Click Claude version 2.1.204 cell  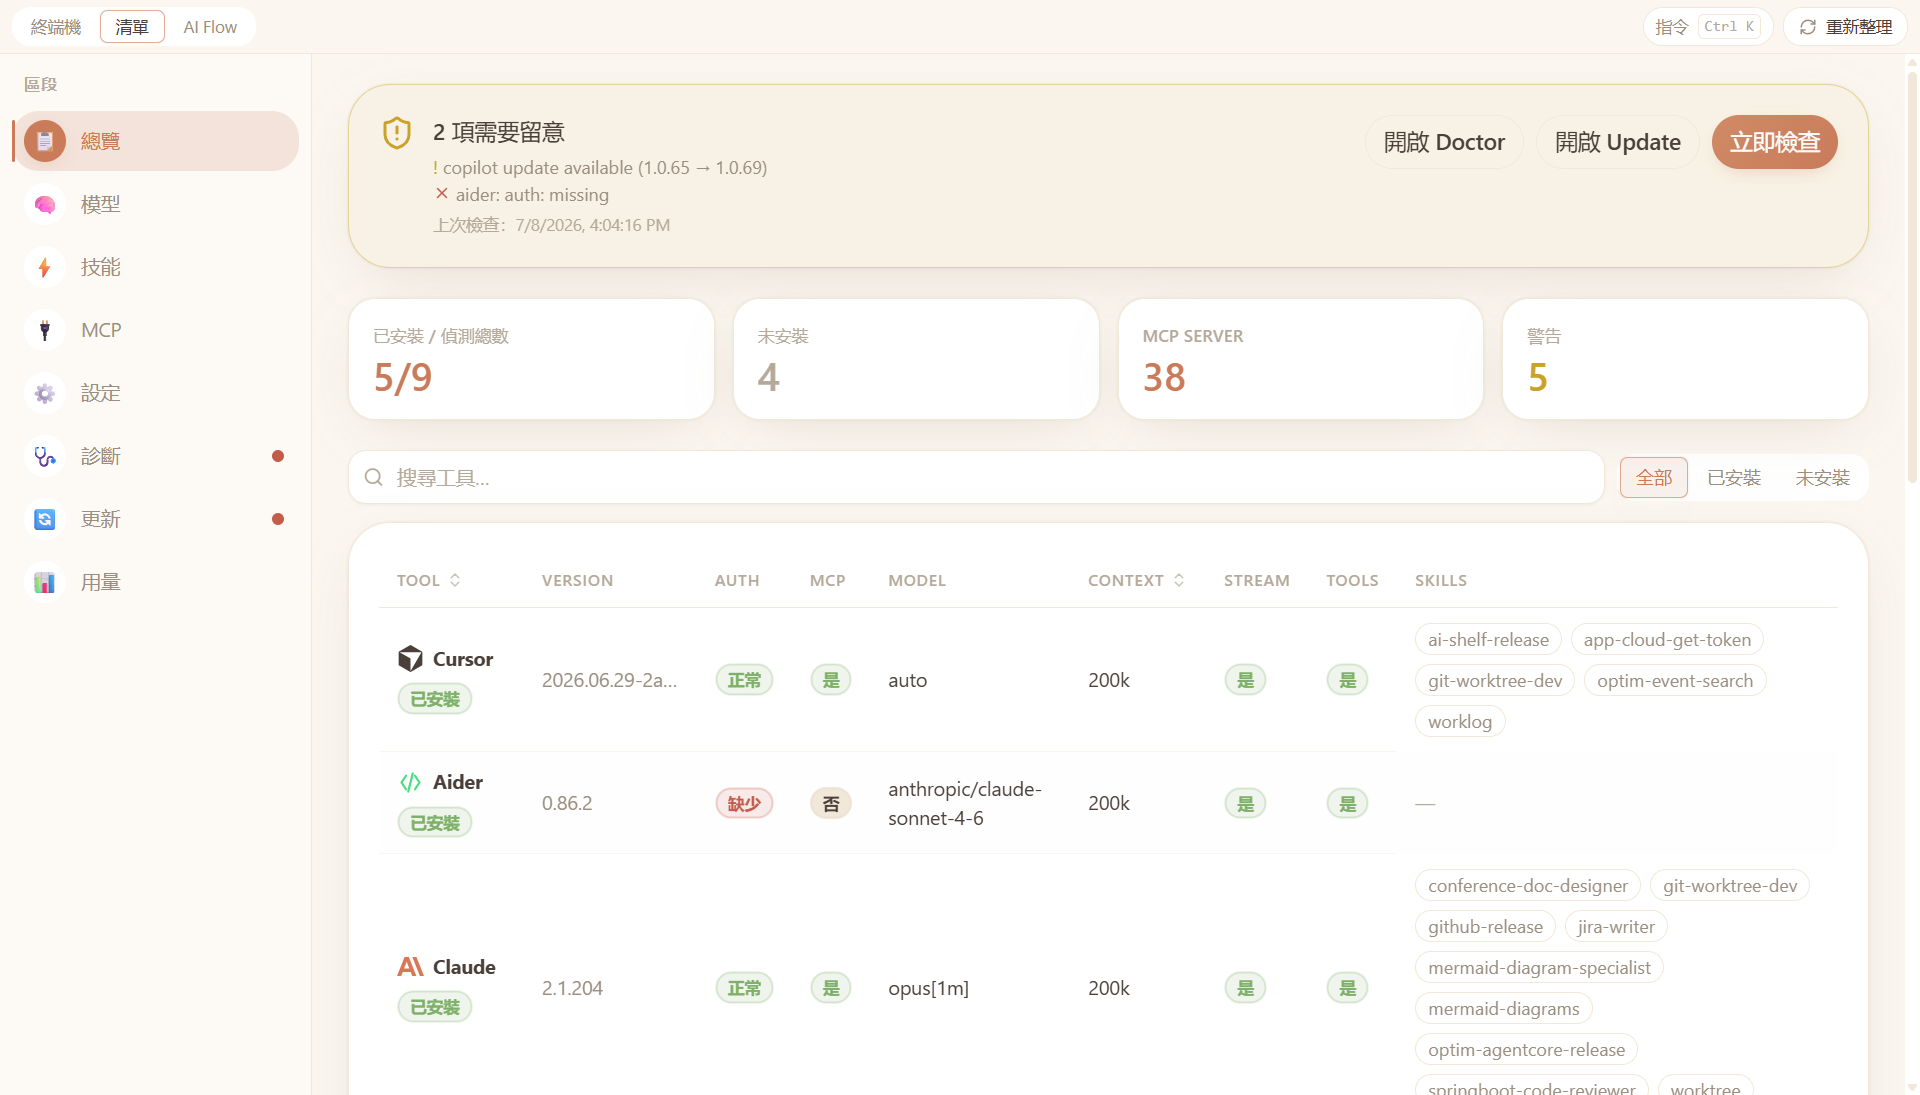pos(572,988)
